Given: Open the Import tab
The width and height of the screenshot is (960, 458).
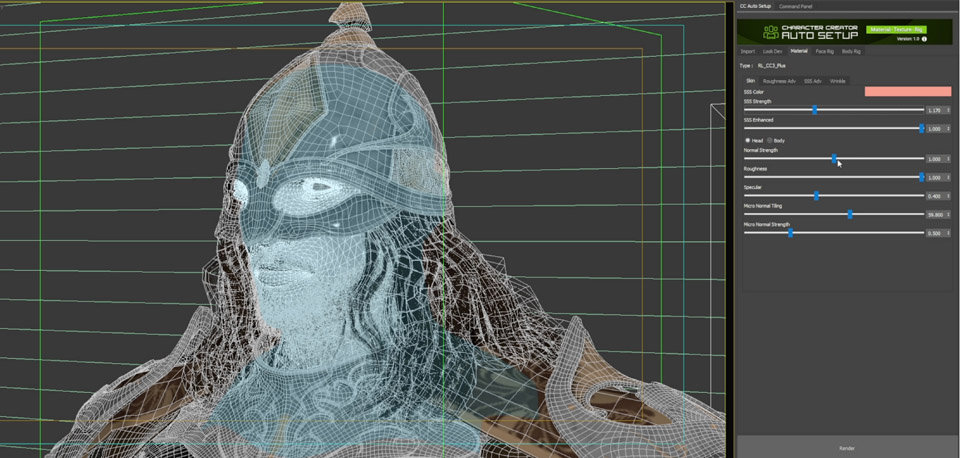Looking at the screenshot, I should click(747, 51).
